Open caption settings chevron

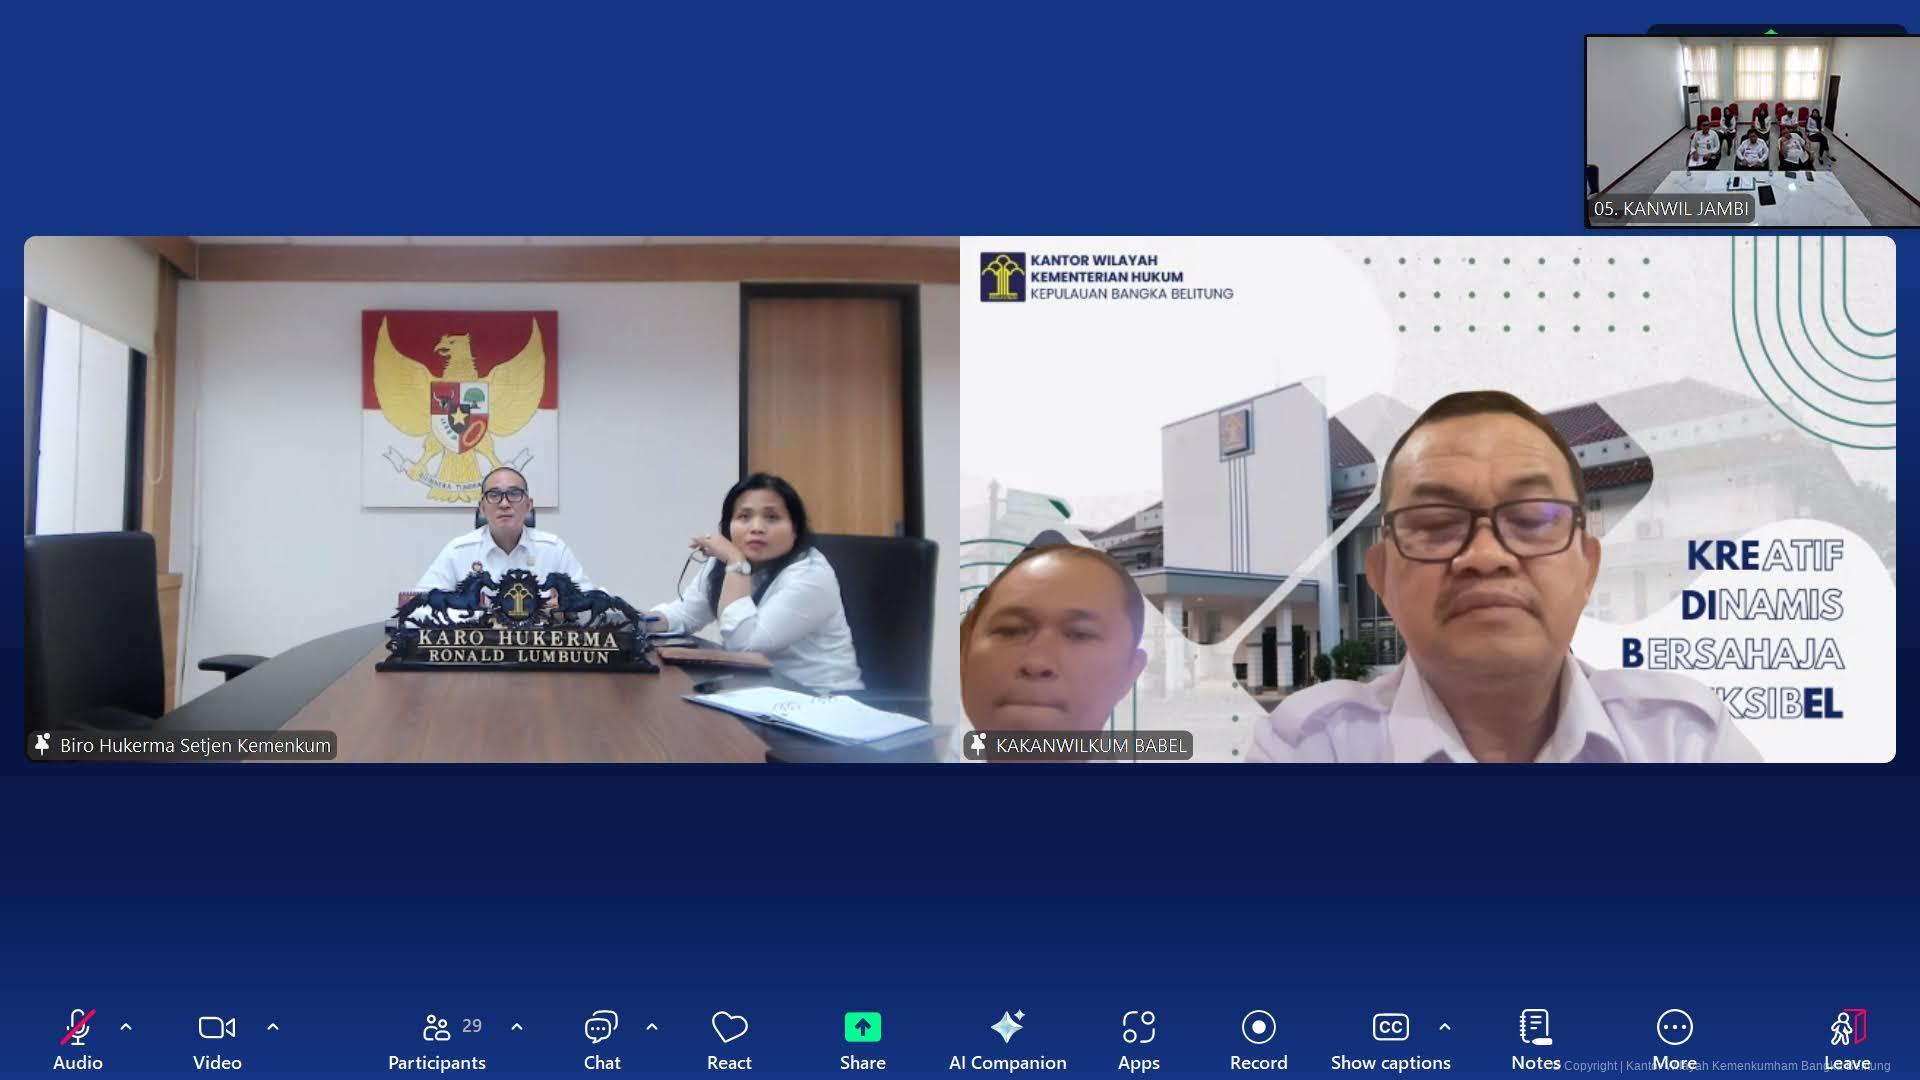click(x=1445, y=1027)
